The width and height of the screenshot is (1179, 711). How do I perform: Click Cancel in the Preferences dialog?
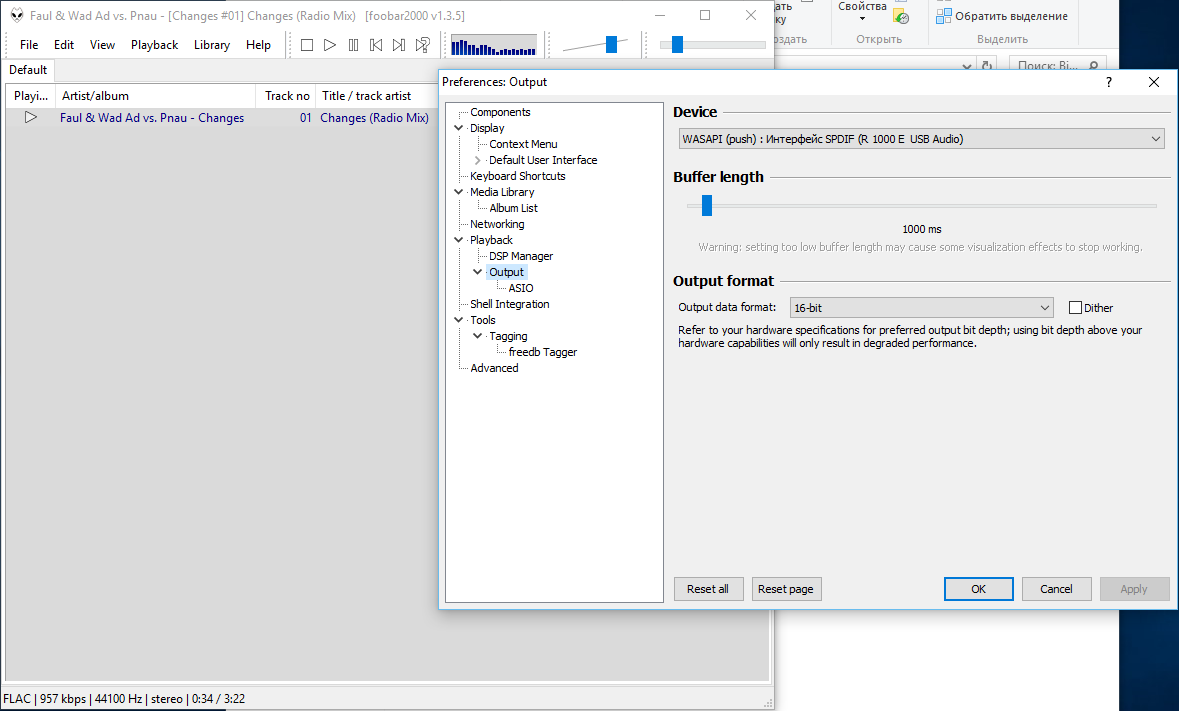(1056, 589)
